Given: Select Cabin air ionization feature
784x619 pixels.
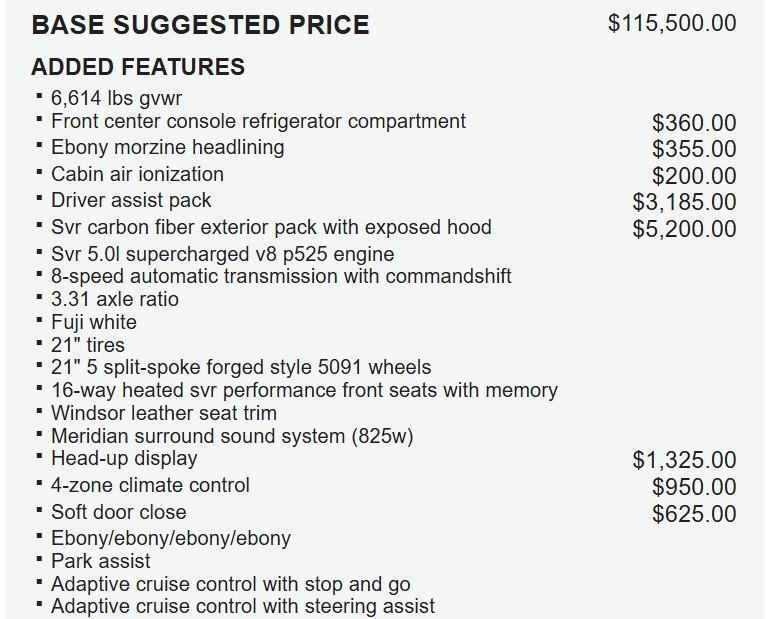Looking at the screenshot, I should coord(138,174).
